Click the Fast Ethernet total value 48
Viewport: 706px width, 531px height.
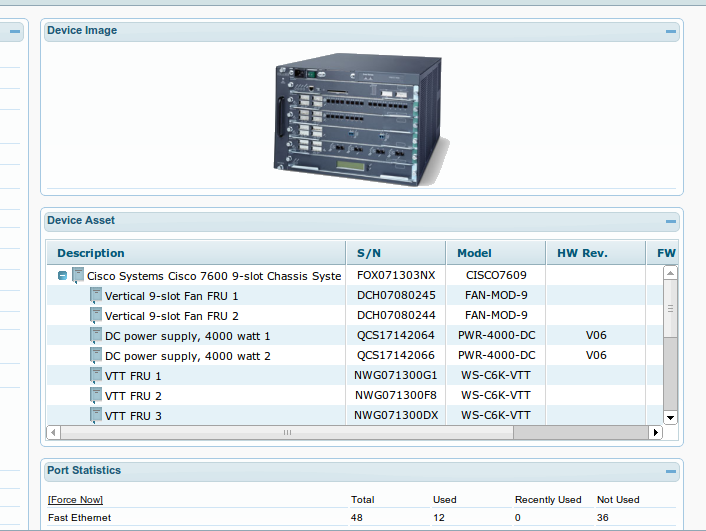(x=357, y=518)
